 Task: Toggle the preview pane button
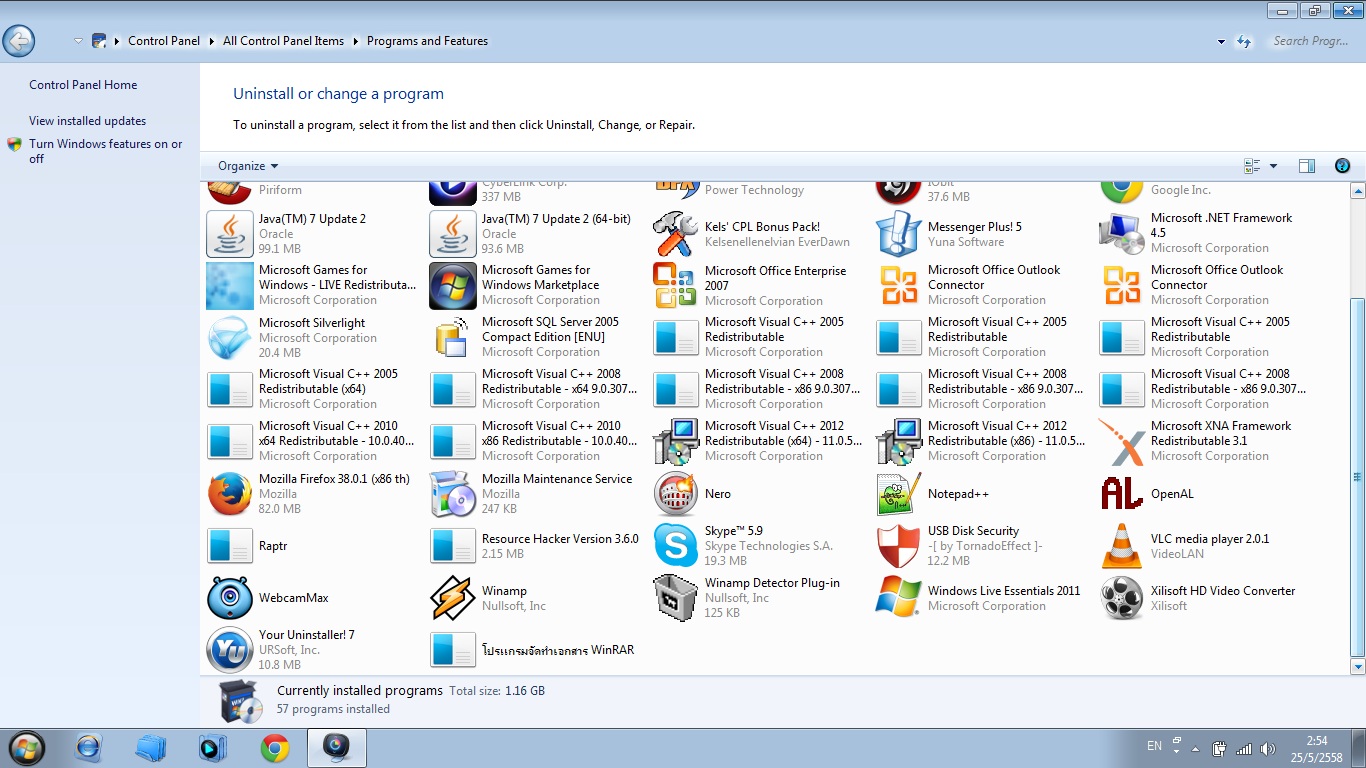click(1307, 166)
